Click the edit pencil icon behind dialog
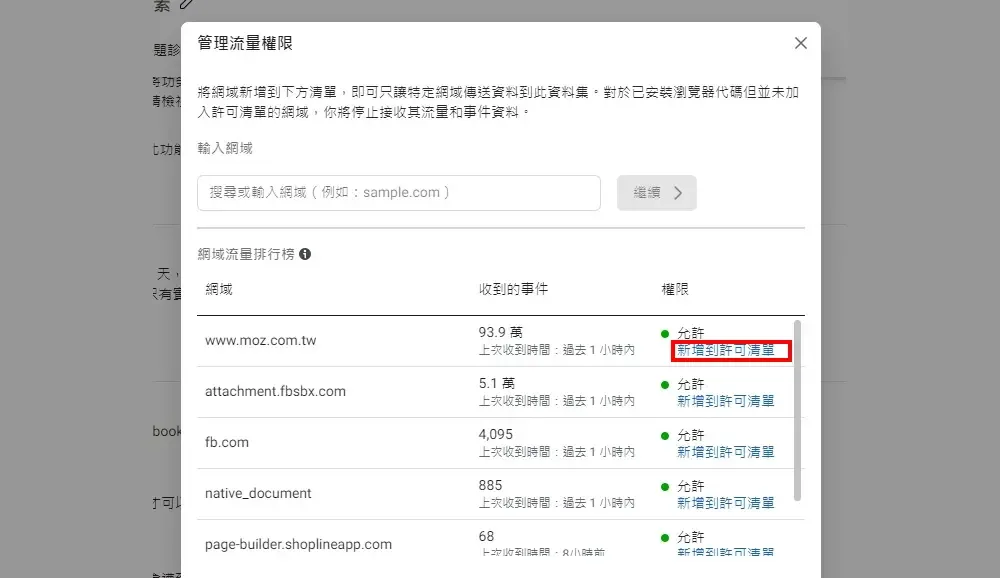 (186, 4)
